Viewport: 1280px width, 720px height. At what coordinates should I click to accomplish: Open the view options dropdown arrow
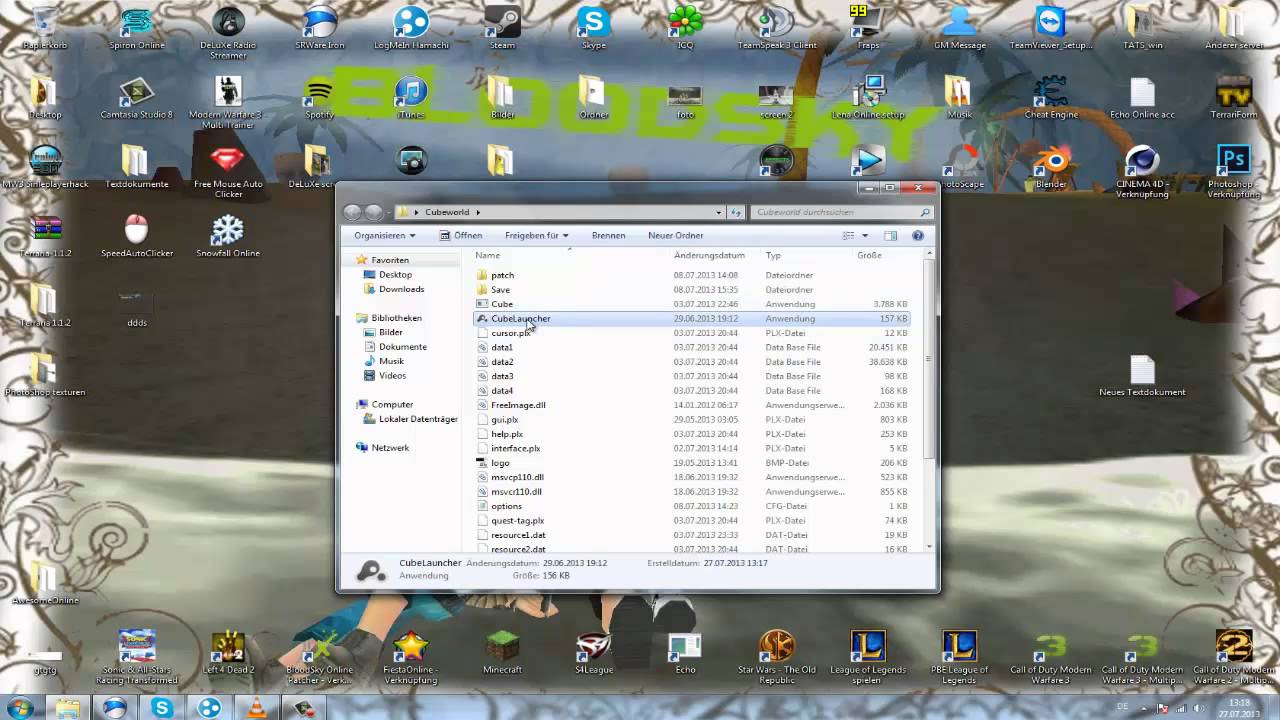[865, 236]
